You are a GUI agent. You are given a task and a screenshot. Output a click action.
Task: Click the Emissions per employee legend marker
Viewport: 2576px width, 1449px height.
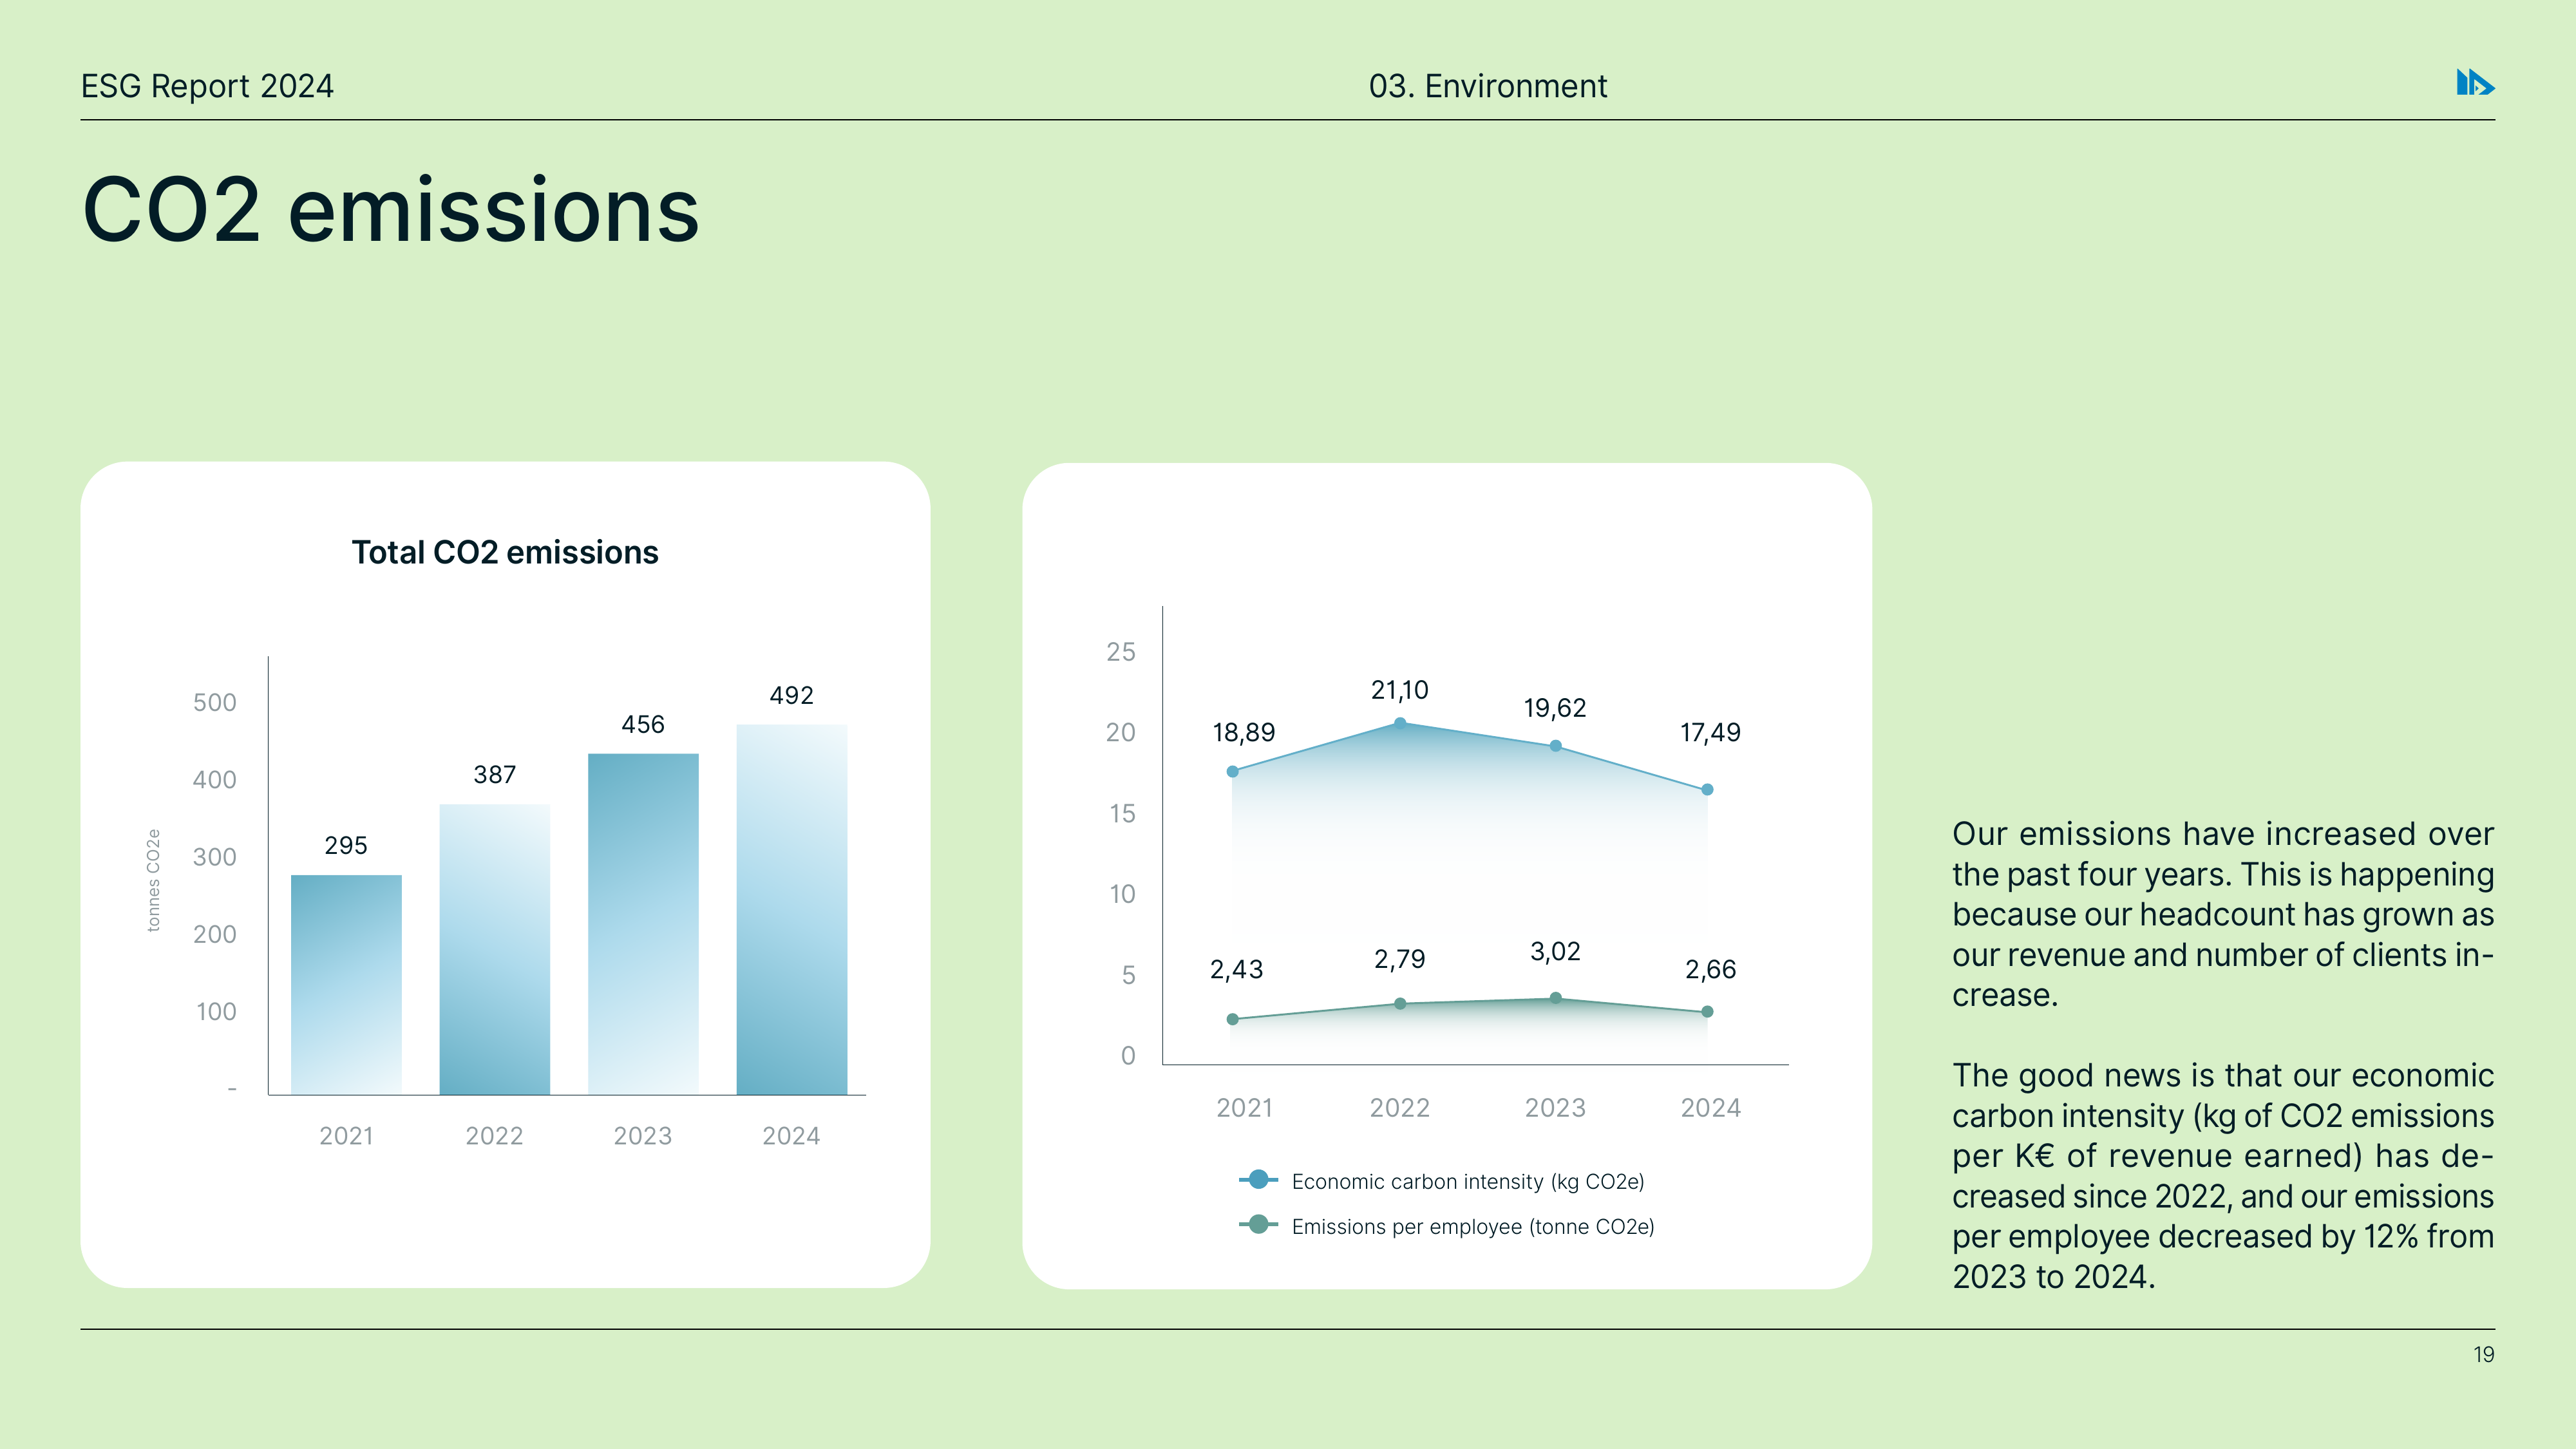tap(1258, 1225)
